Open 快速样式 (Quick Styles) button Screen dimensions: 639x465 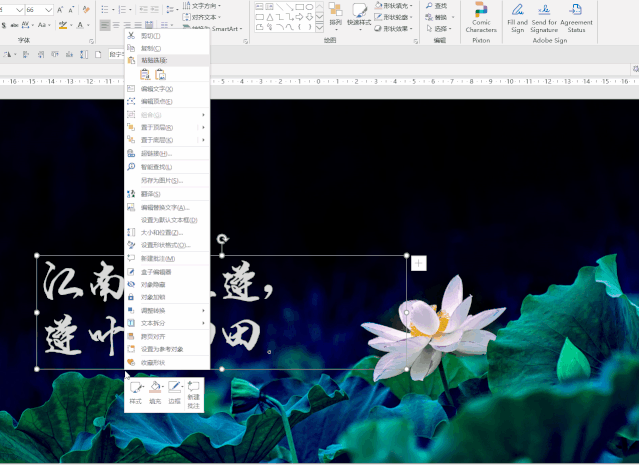tap(359, 15)
